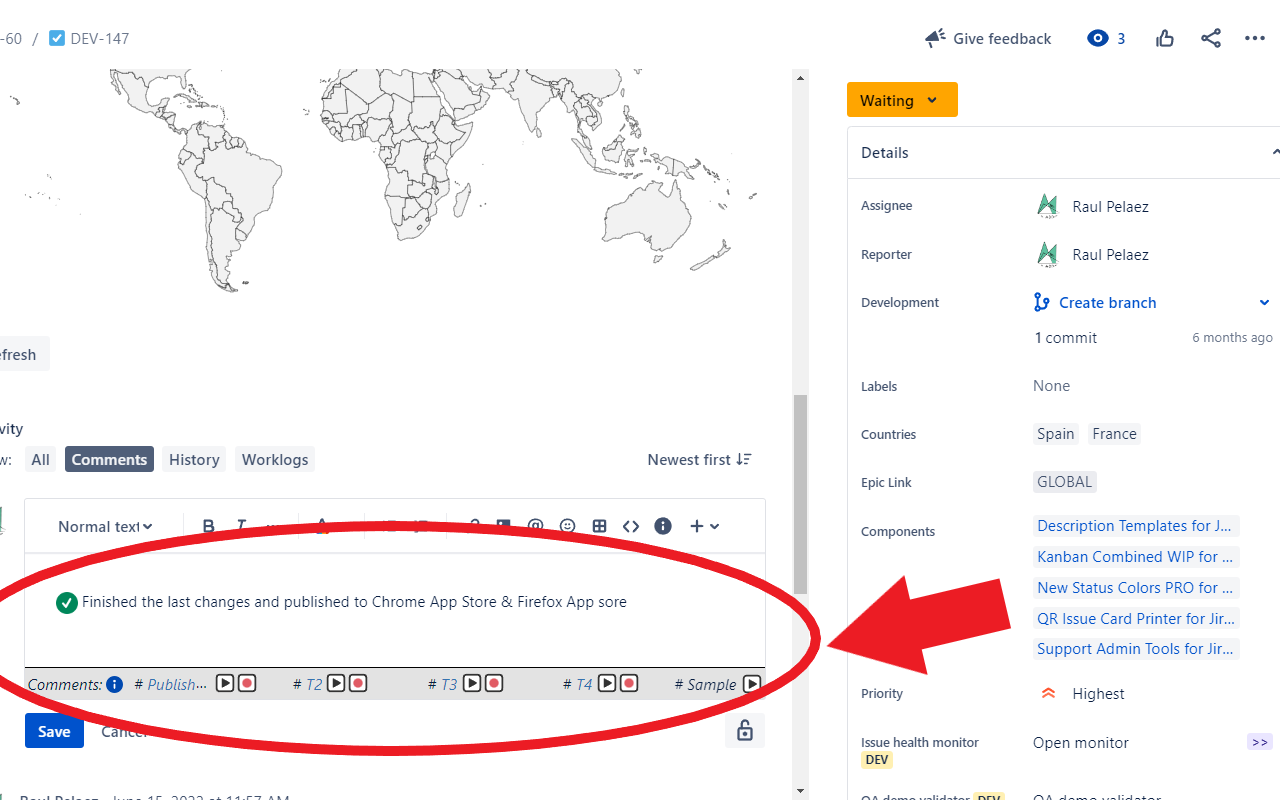Switch to the Worklogs tab
The image size is (1280, 800).
(274, 459)
